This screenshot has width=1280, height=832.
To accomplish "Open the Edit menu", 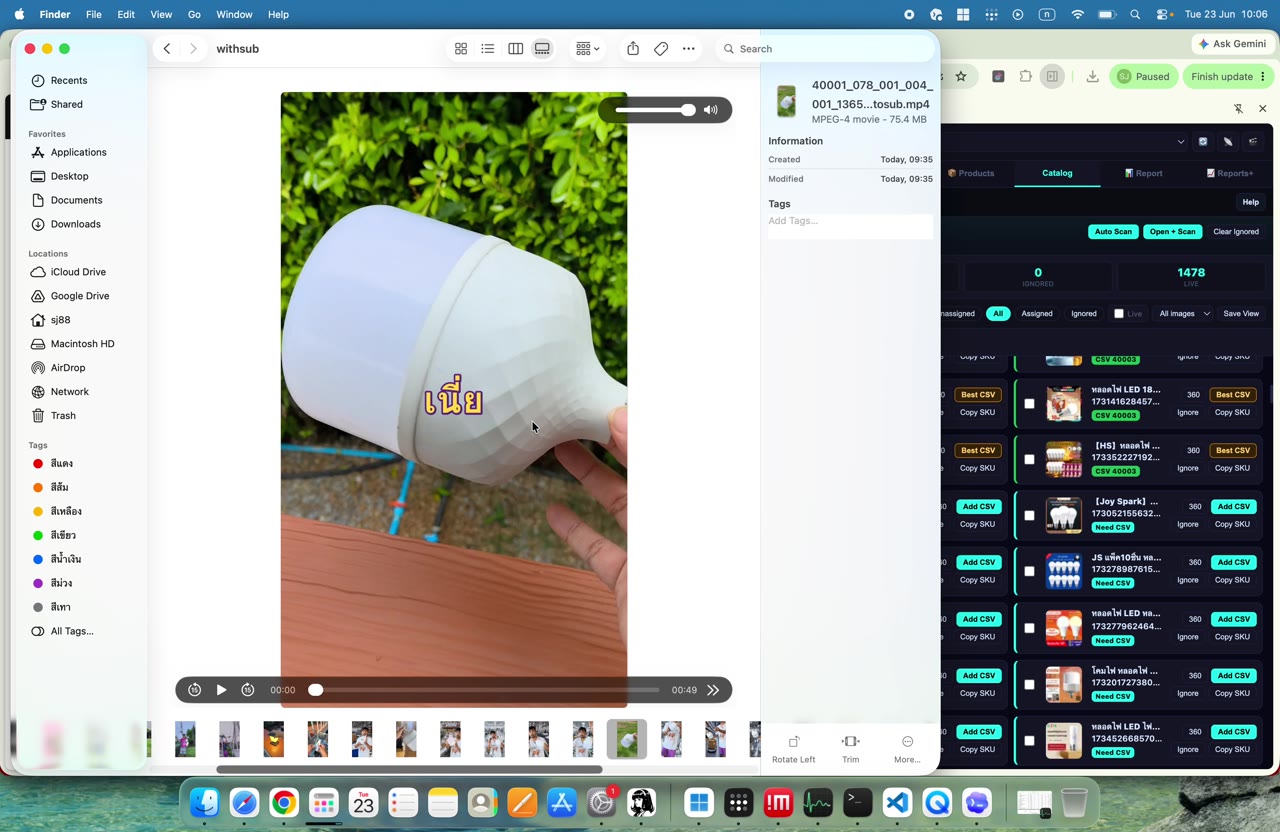I will 126,14.
